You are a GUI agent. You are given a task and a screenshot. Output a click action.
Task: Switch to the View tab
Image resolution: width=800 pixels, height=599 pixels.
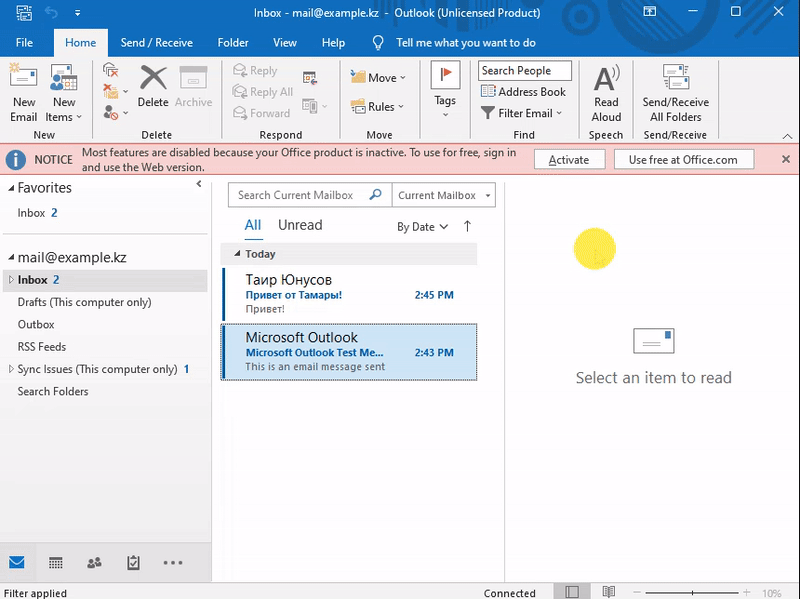(285, 43)
